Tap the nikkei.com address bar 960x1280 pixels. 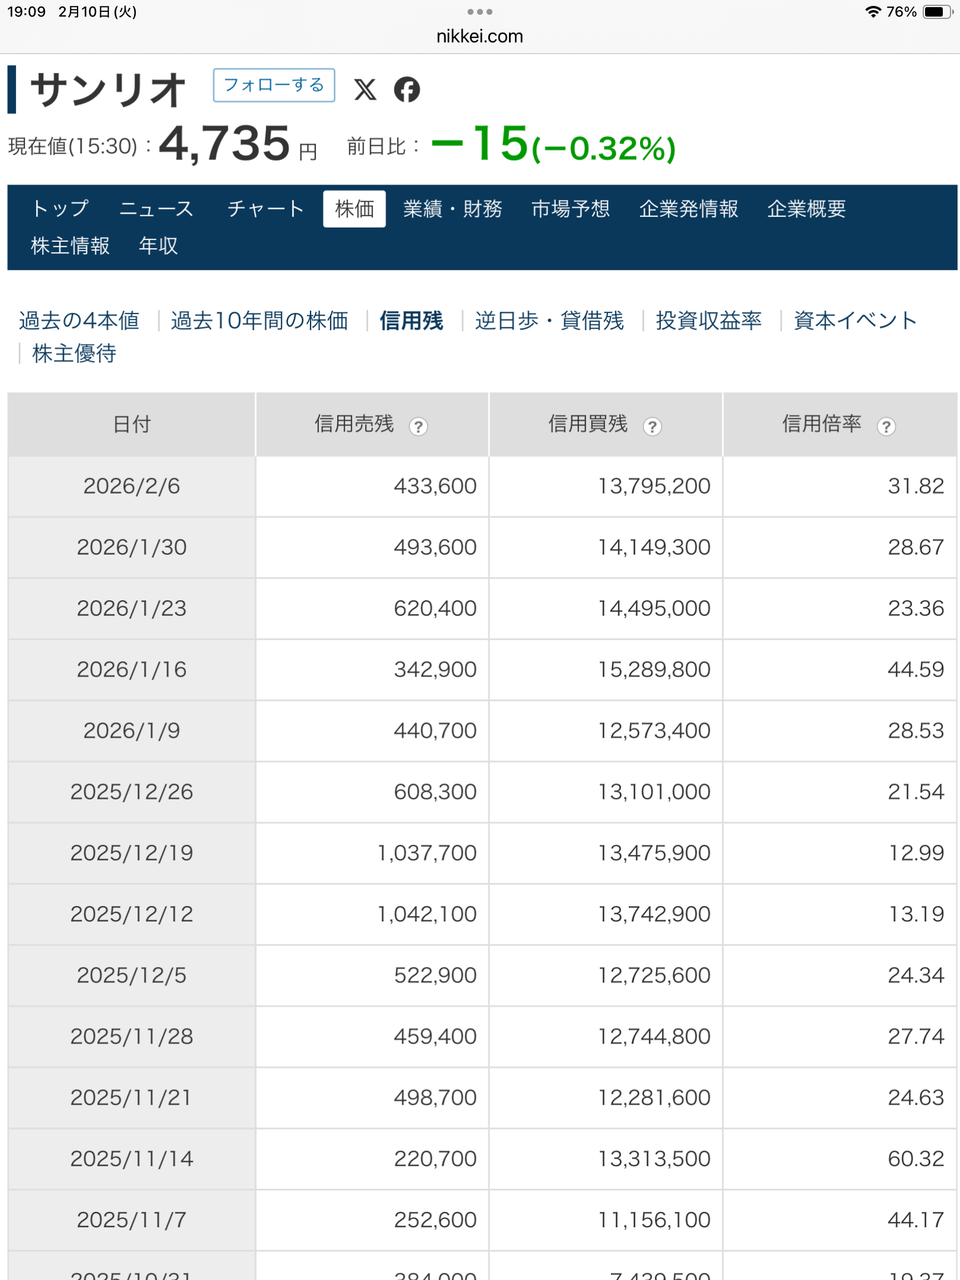[x=480, y=36]
